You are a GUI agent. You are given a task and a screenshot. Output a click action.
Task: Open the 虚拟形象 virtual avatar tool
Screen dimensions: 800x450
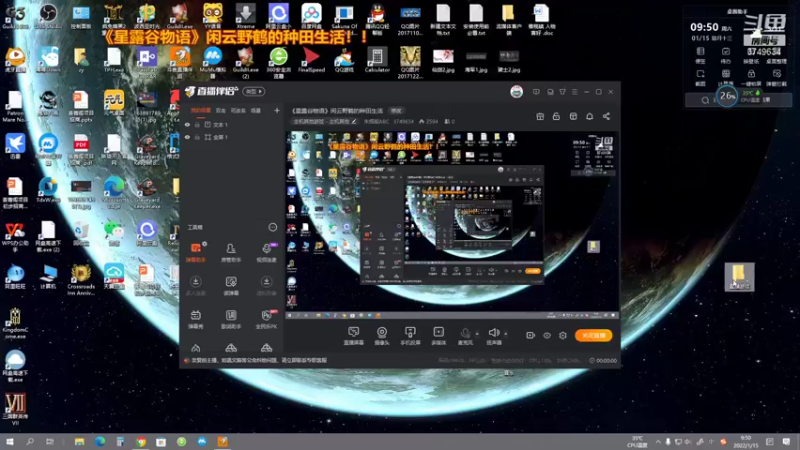coord(266,286)
